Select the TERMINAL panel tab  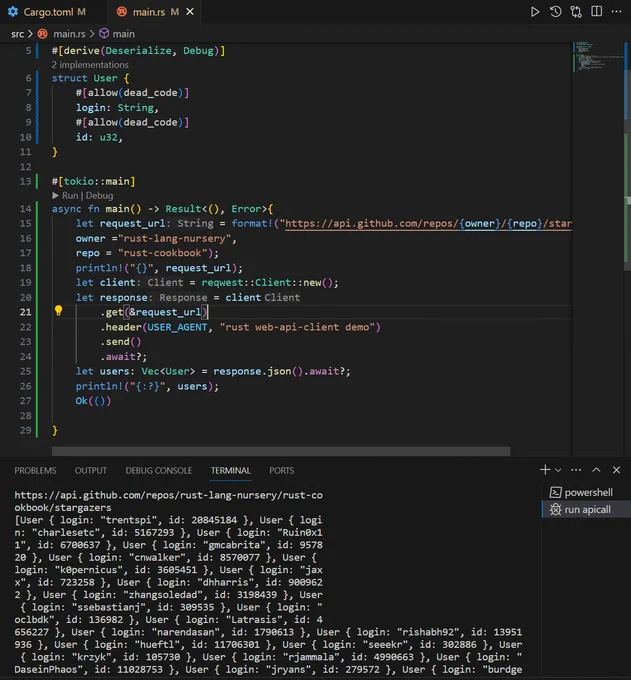point(231,471)
